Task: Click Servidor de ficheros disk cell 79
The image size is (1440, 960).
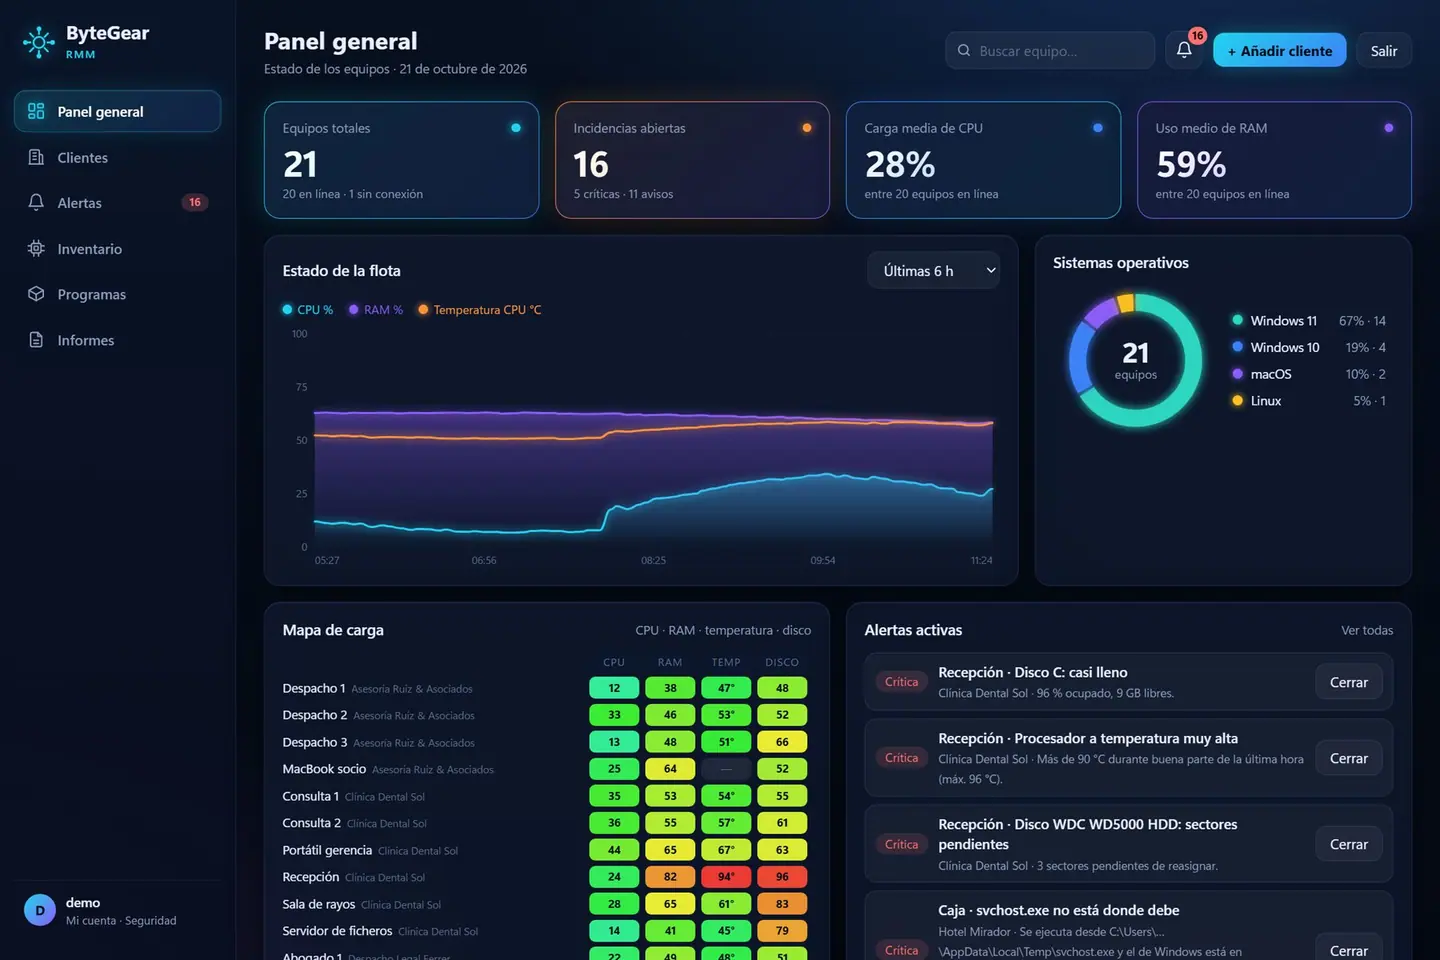Action: [x=782, y=931]
